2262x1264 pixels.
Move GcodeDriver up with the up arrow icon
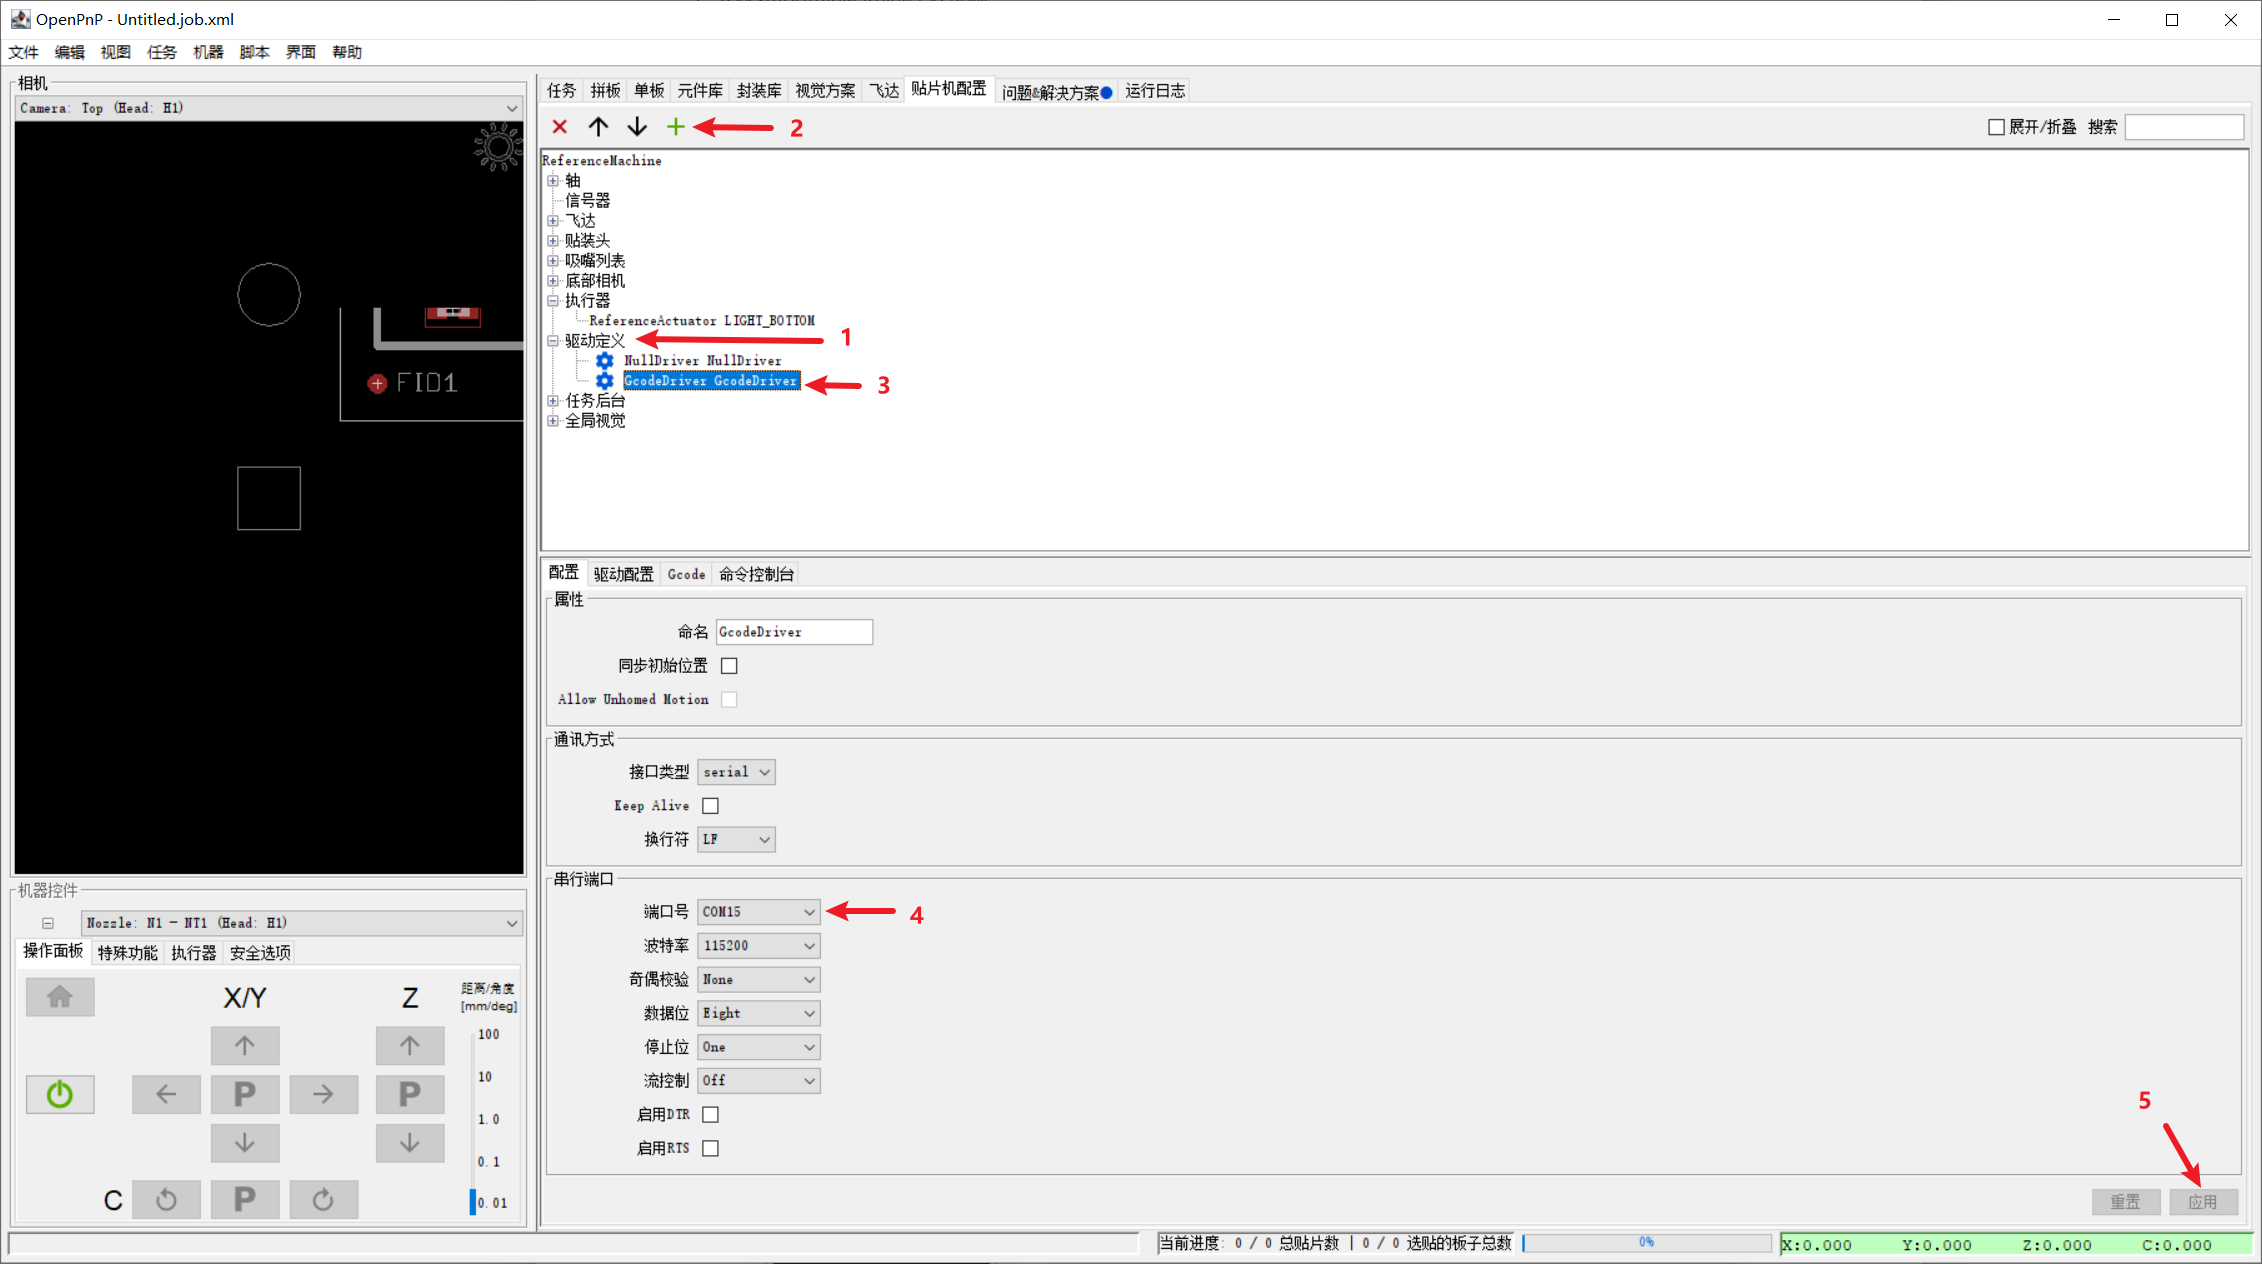tap(598, 126)
